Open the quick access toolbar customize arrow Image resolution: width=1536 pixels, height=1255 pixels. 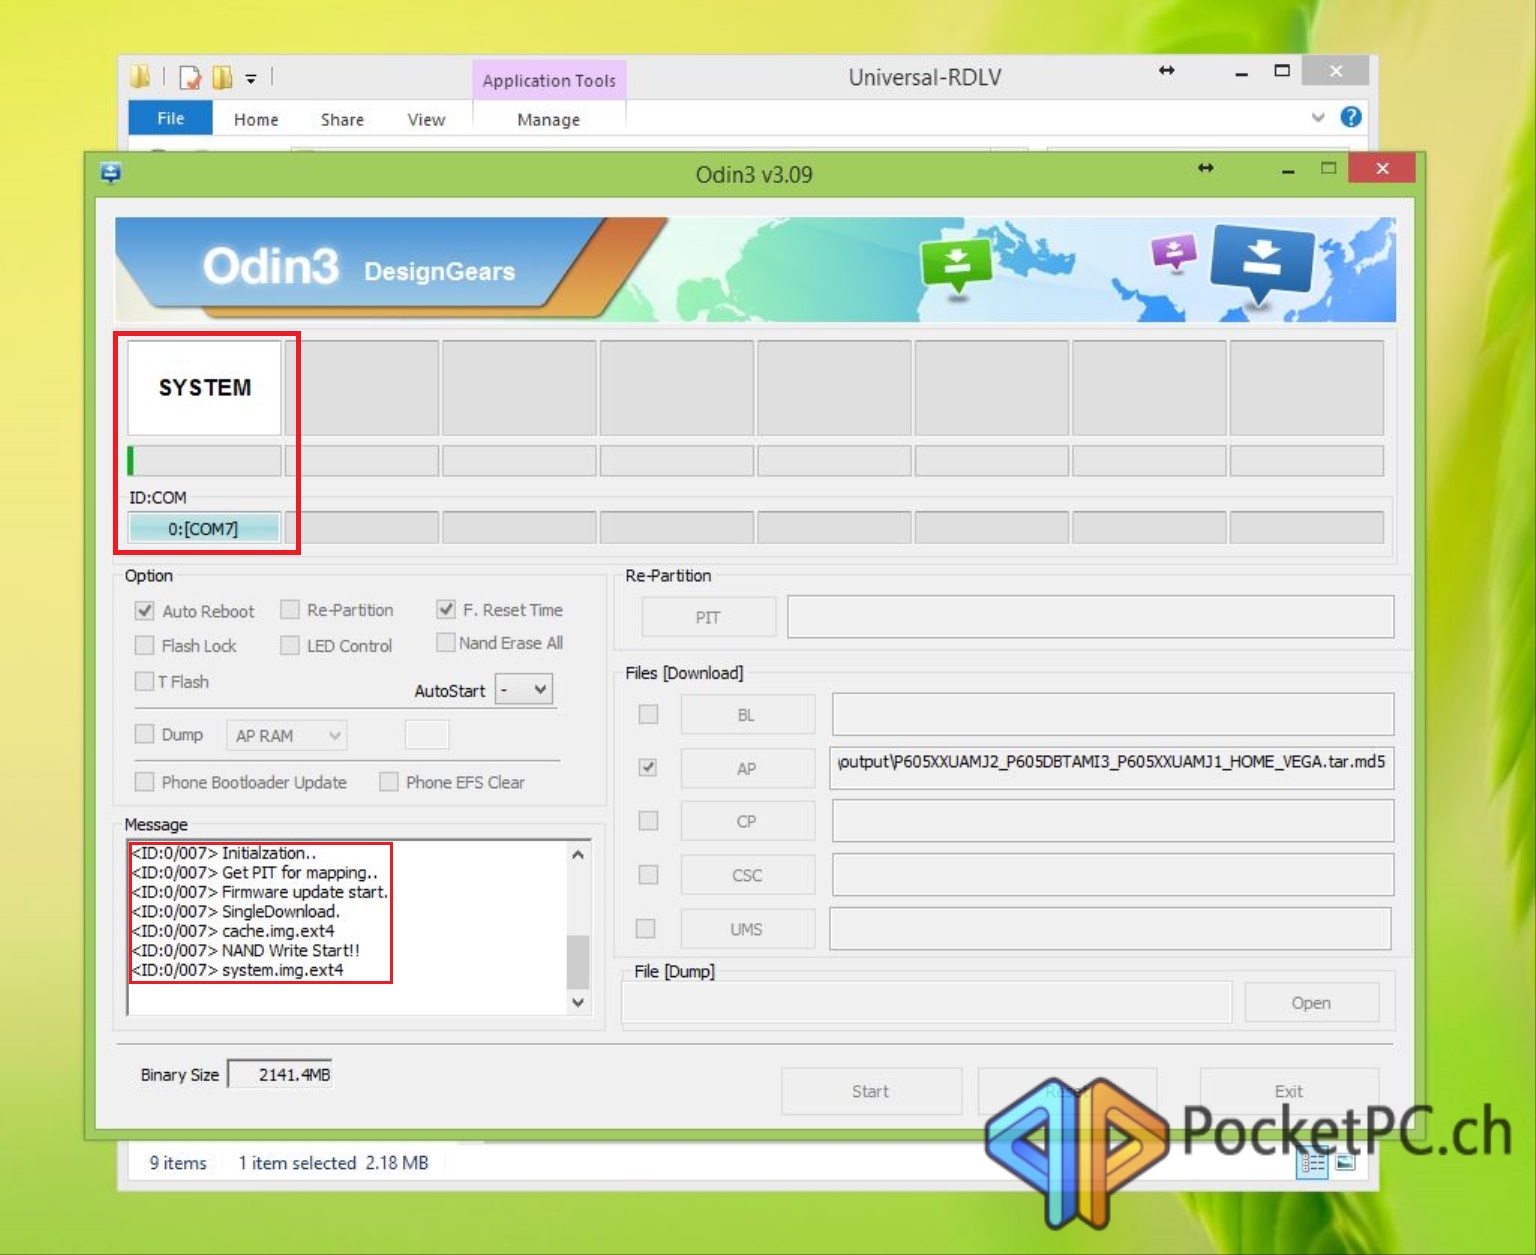251,78
